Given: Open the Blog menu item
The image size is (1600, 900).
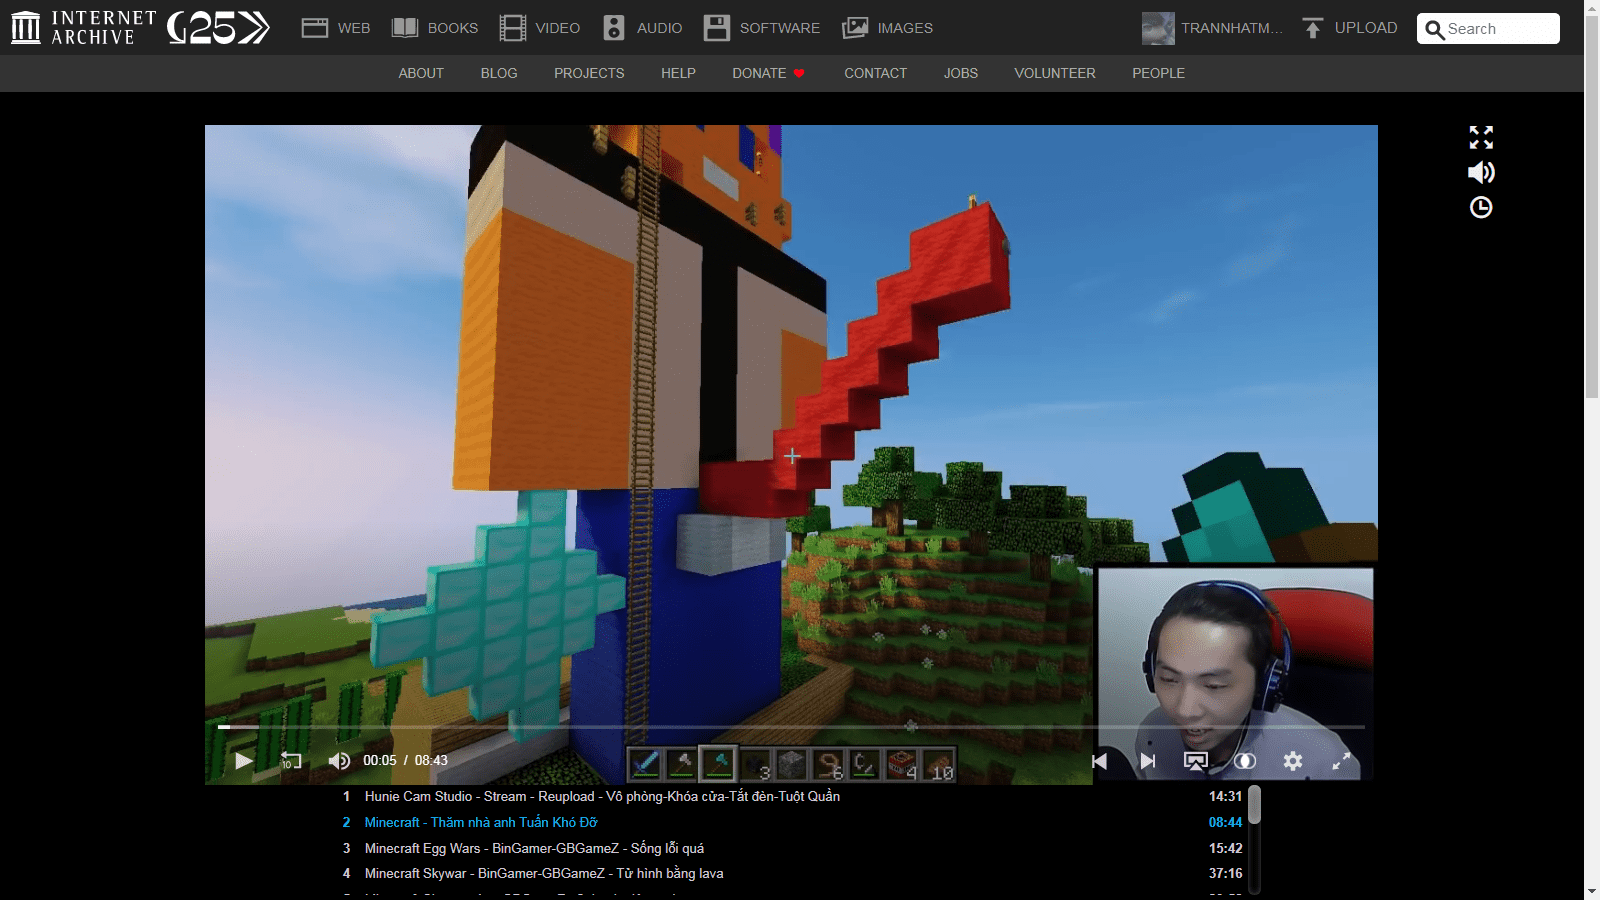Looking at the screenshot, I should pos(499,73).
